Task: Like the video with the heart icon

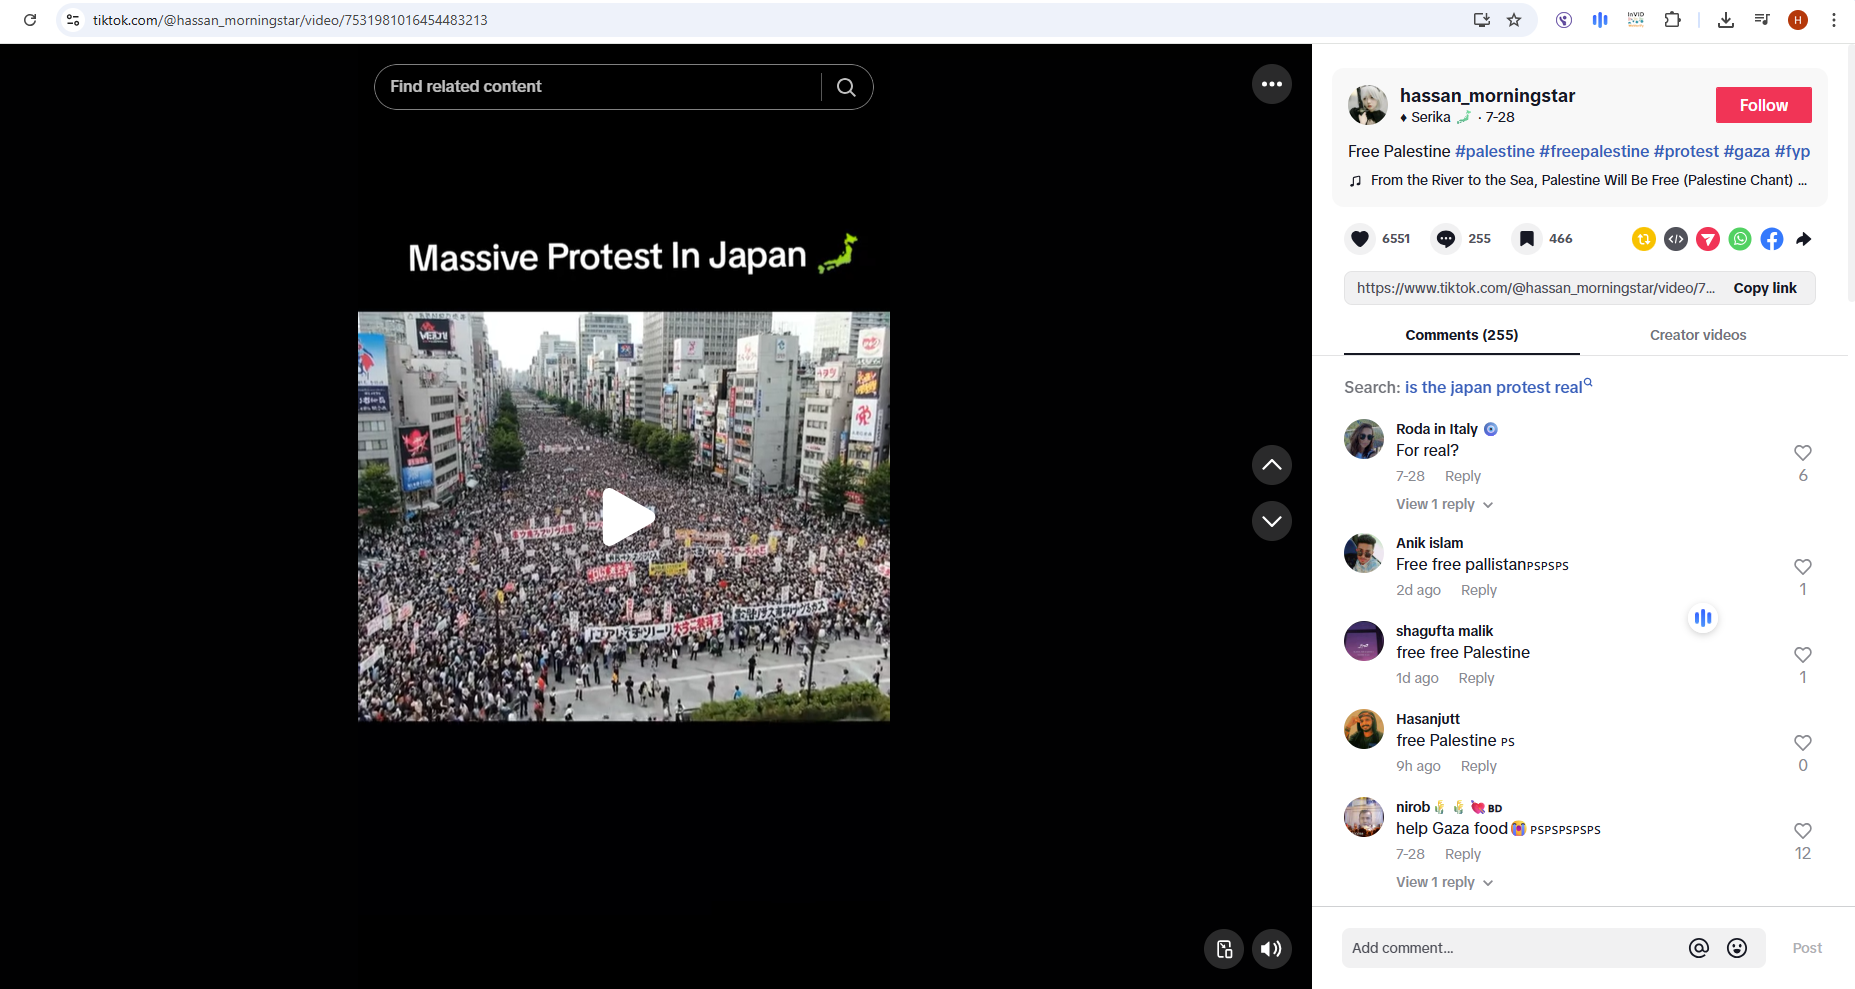Action: [1360, 239]
